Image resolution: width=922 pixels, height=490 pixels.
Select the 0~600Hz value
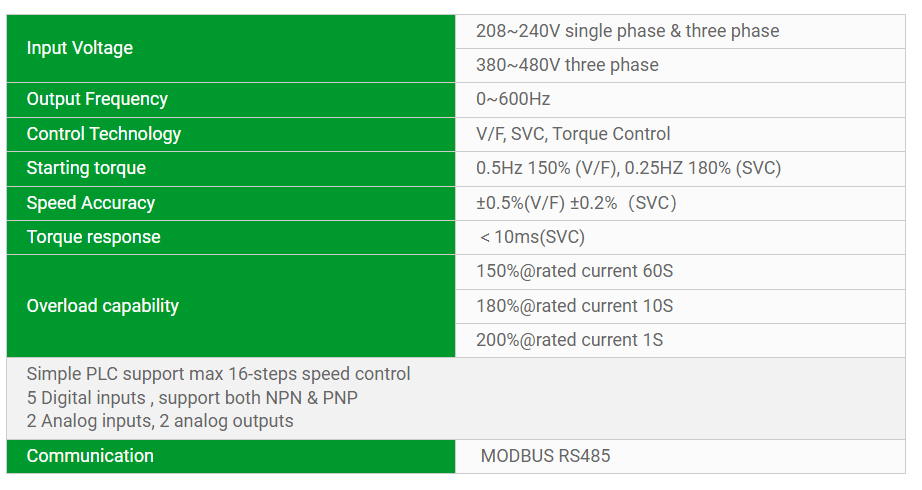[x=513, y=99]
